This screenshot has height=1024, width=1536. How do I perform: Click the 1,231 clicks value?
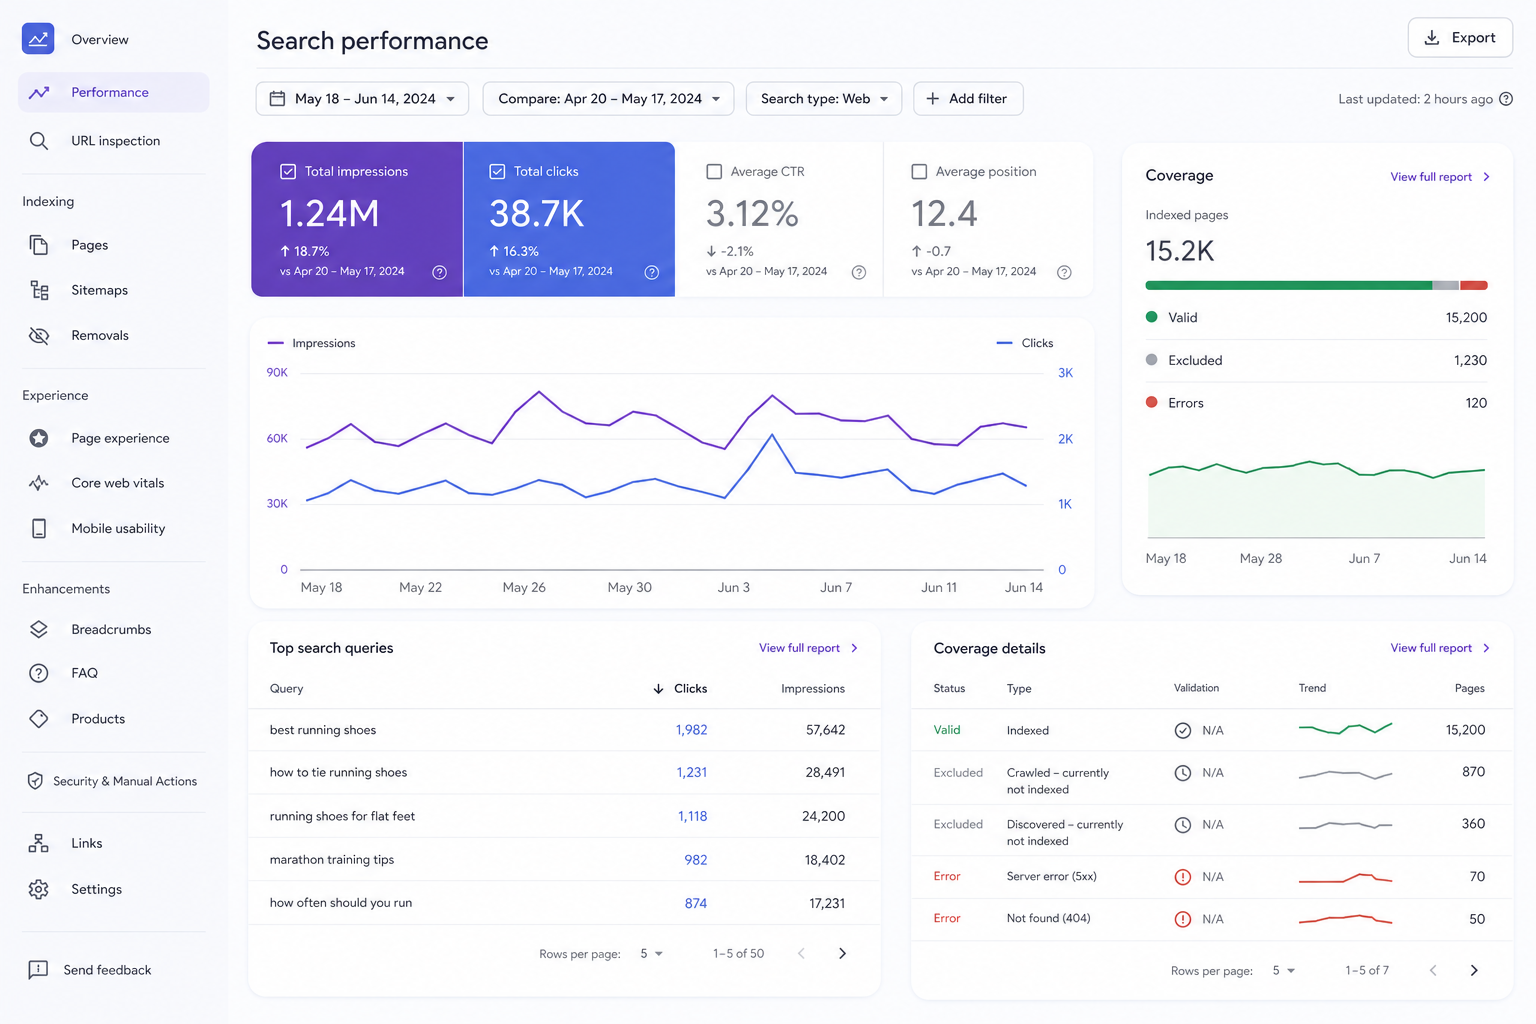[692, 773]
